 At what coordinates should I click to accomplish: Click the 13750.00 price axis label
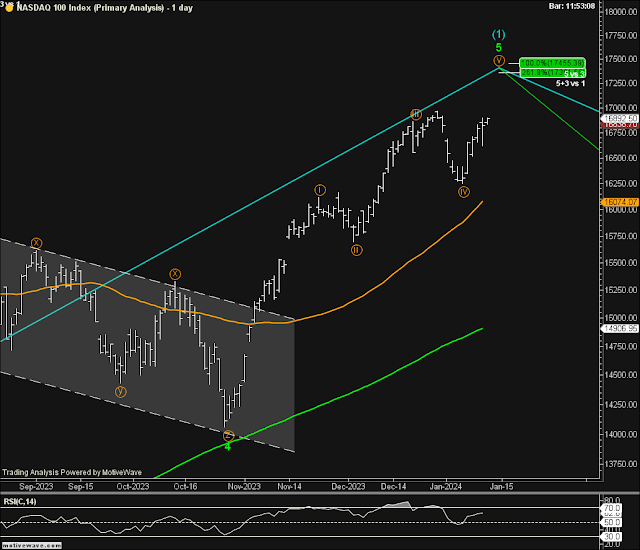coord(620,464)
